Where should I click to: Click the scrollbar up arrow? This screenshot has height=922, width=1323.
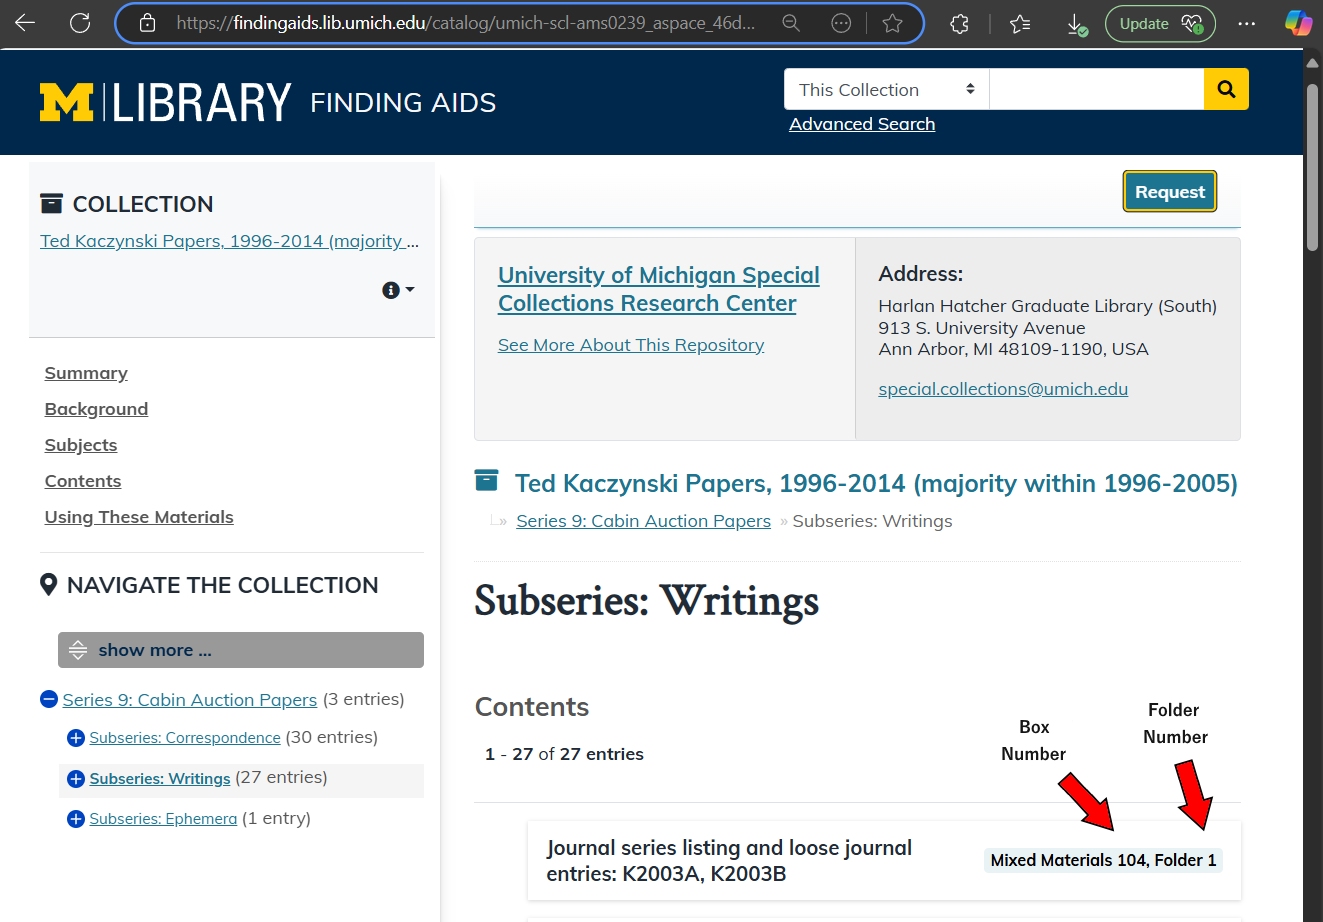[1312, 62]
